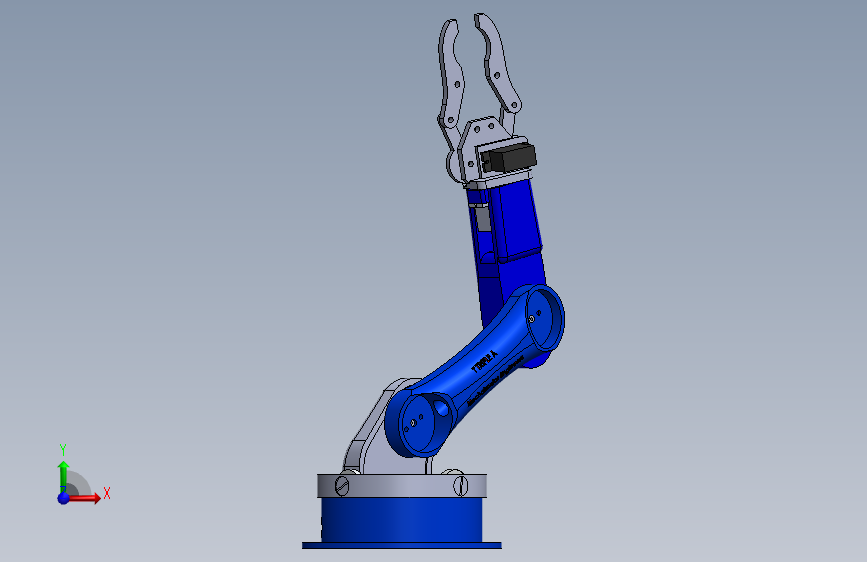Select the thin flange plate under the base

point(402,546)
